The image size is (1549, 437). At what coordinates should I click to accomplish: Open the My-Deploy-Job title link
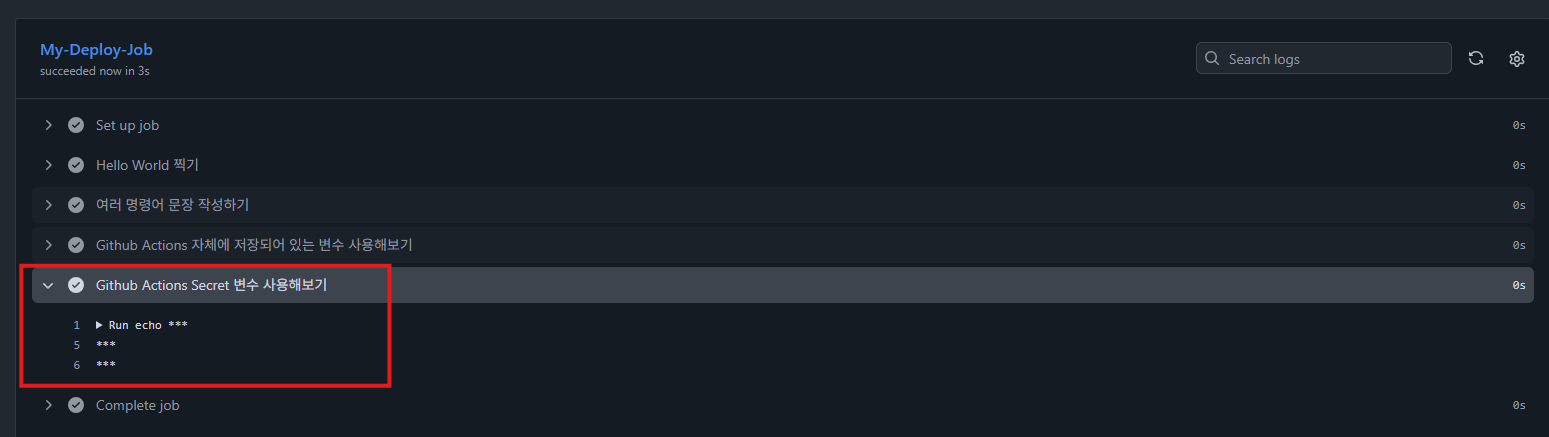[x=96, y=49]
